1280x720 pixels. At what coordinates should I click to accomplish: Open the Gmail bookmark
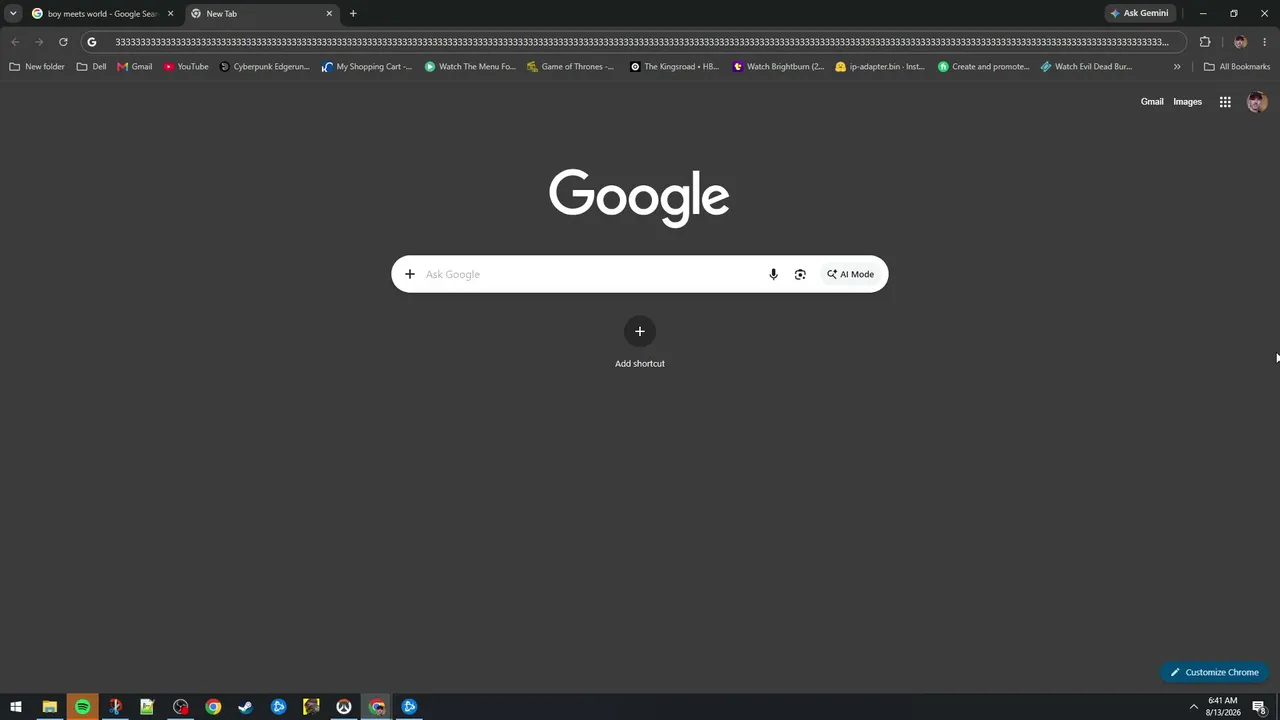pyautogui.click(x=135, y=67)
